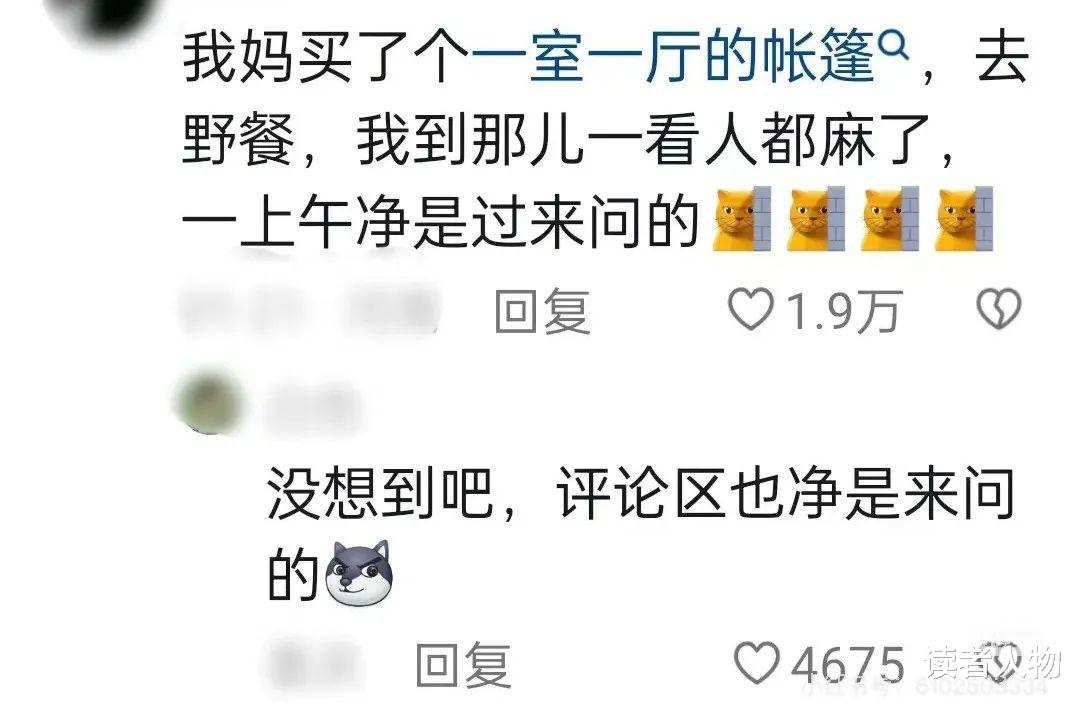The height and width of the screenshot is (703, 1080).
Task: Tap the heart icon beside 4675
Action: pyautogui.click(x=756, y=663)
